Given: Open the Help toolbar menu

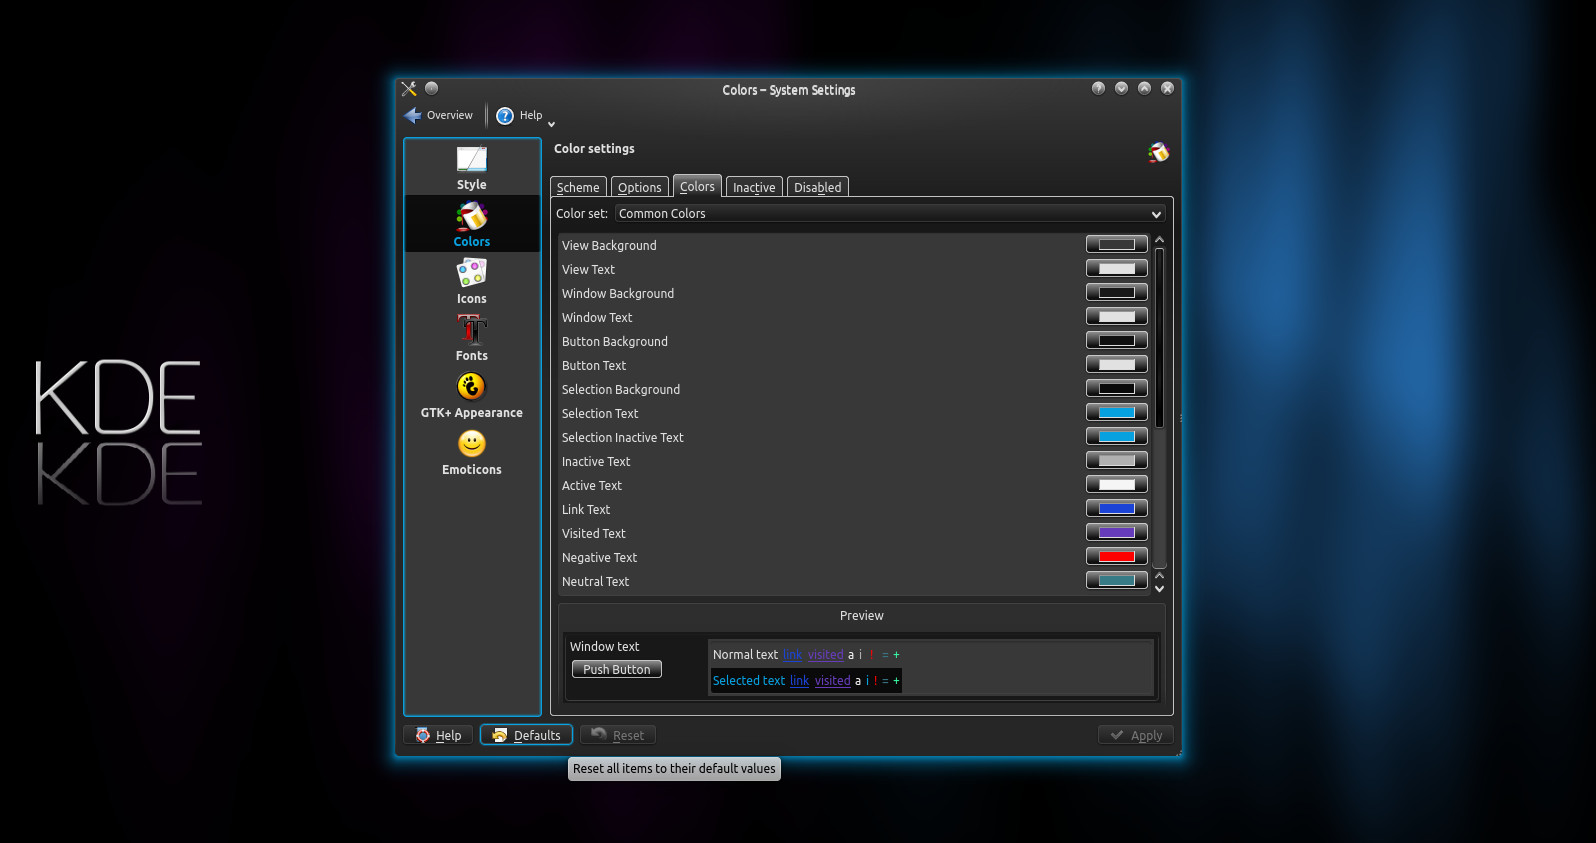Looking at the screenshot, I should 524,115.
